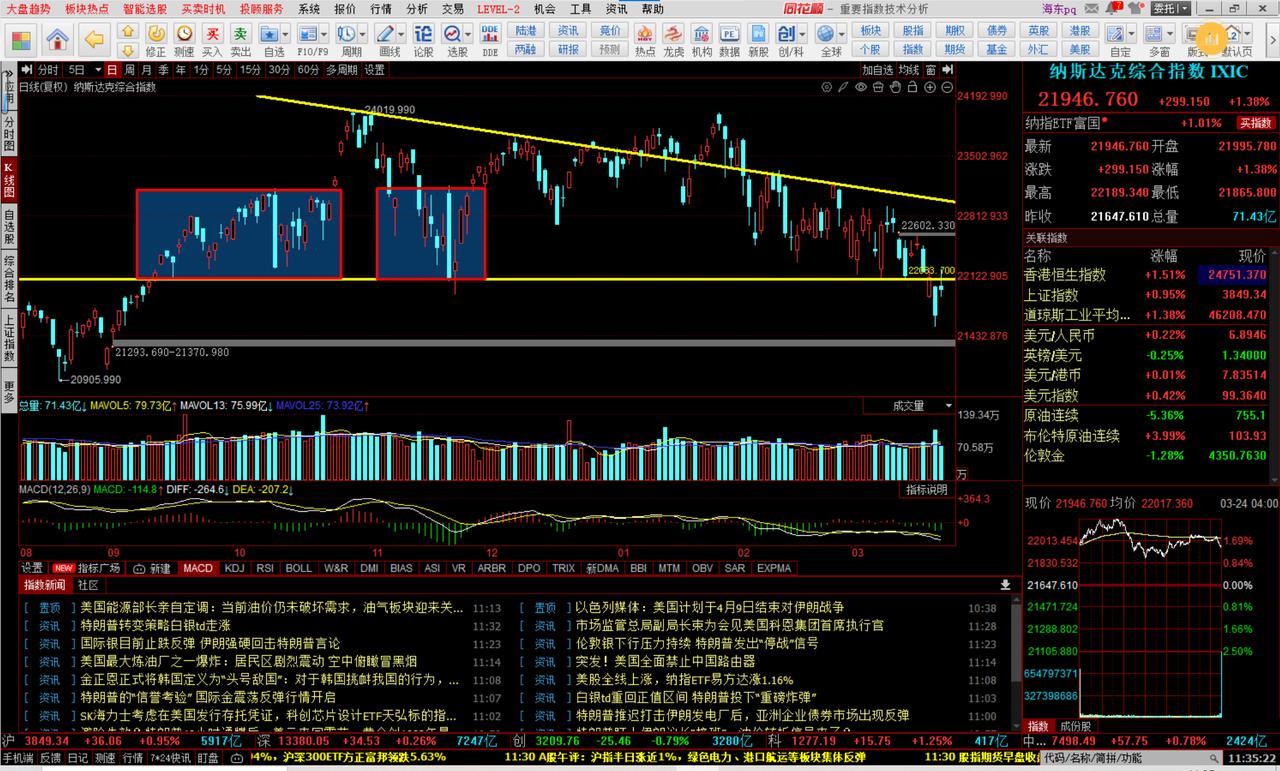Screen dimensions: 1280x771
Task: Open the 帮助 menu
Action: (653, 8)
